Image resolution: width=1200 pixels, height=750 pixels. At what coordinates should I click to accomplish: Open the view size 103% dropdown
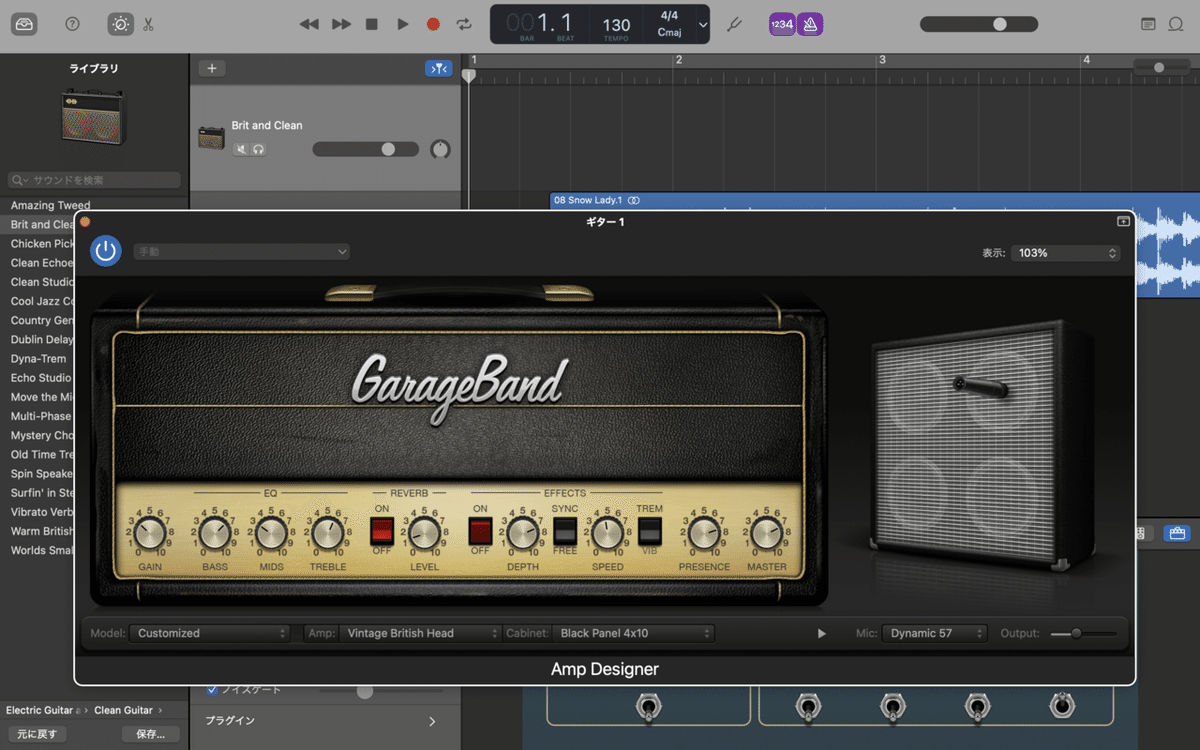click(x=1066, y=253)
